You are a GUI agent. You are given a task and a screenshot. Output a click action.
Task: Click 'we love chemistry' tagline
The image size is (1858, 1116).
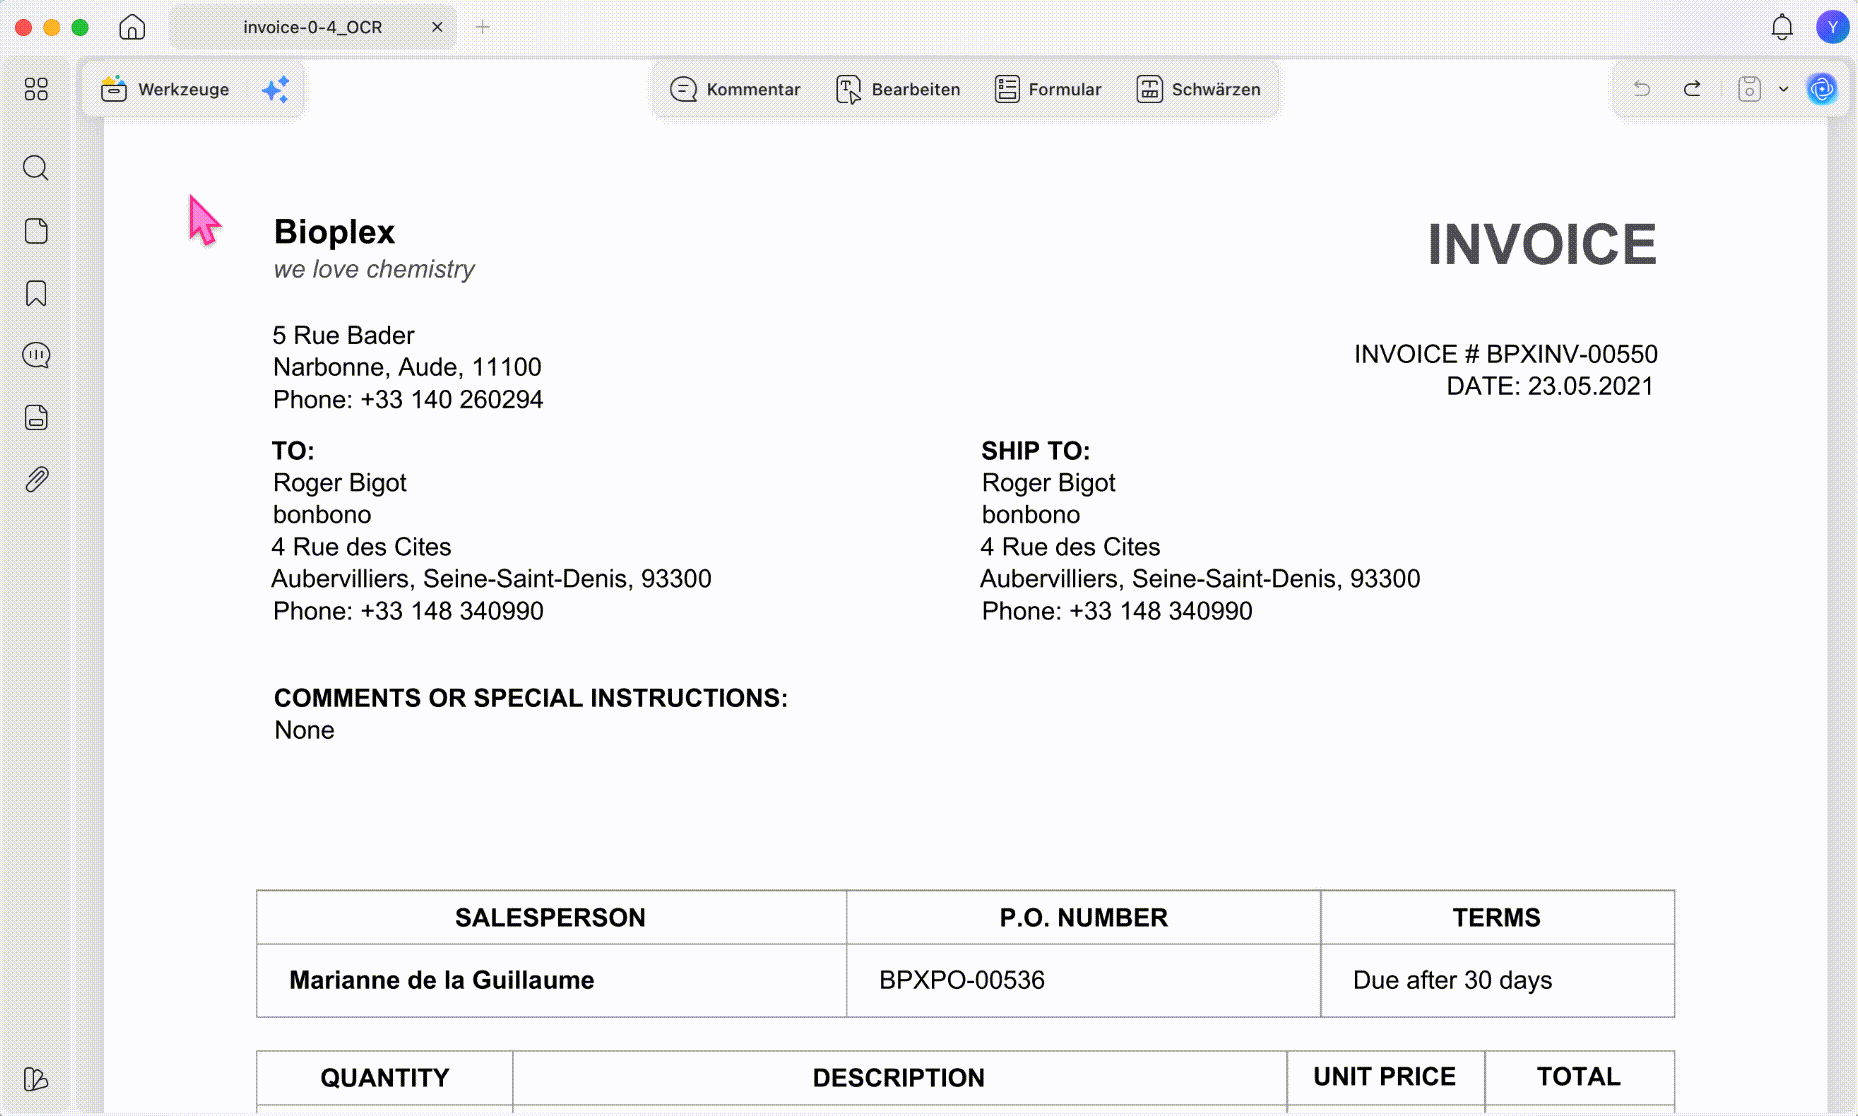[374, 270]
